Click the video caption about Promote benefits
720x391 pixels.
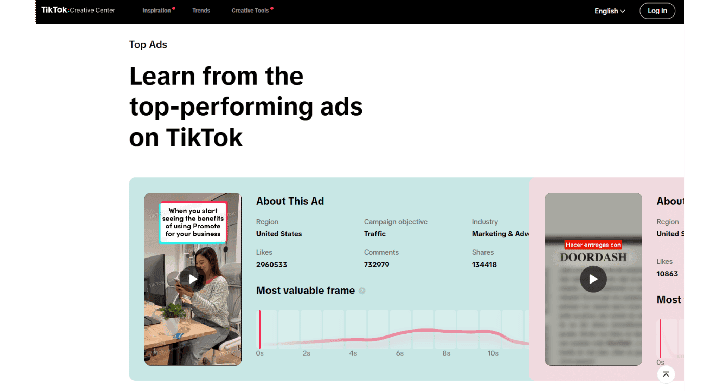point(193,222)
